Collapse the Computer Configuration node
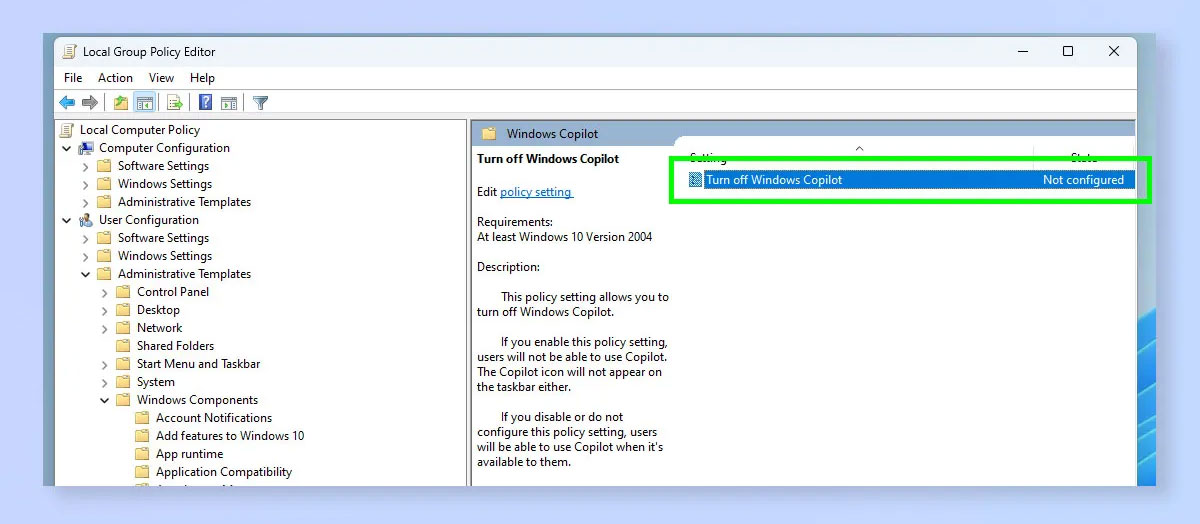The height and width of the screenshot is (524, 1200). 67,148
